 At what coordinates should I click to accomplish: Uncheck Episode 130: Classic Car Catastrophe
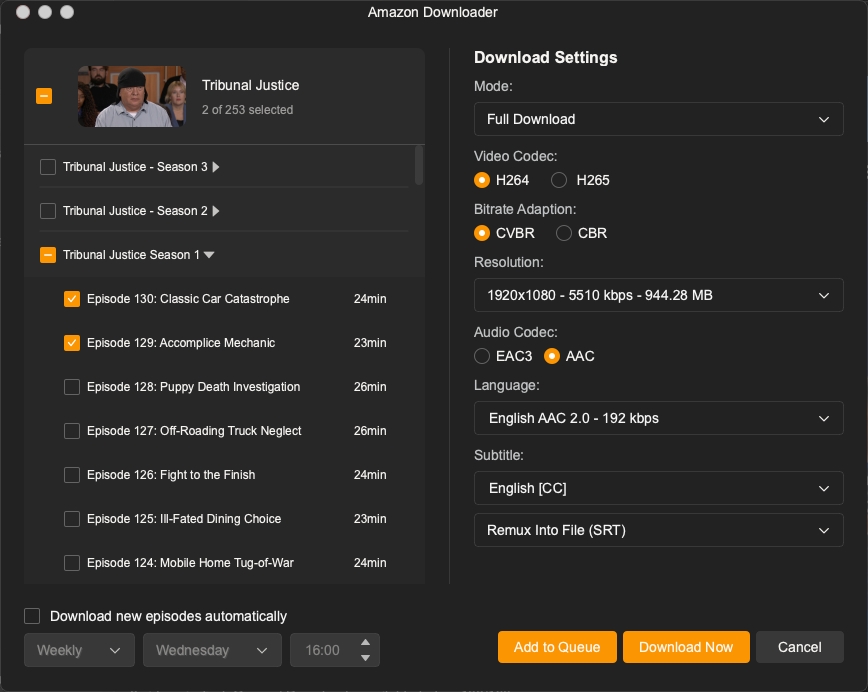72,299
